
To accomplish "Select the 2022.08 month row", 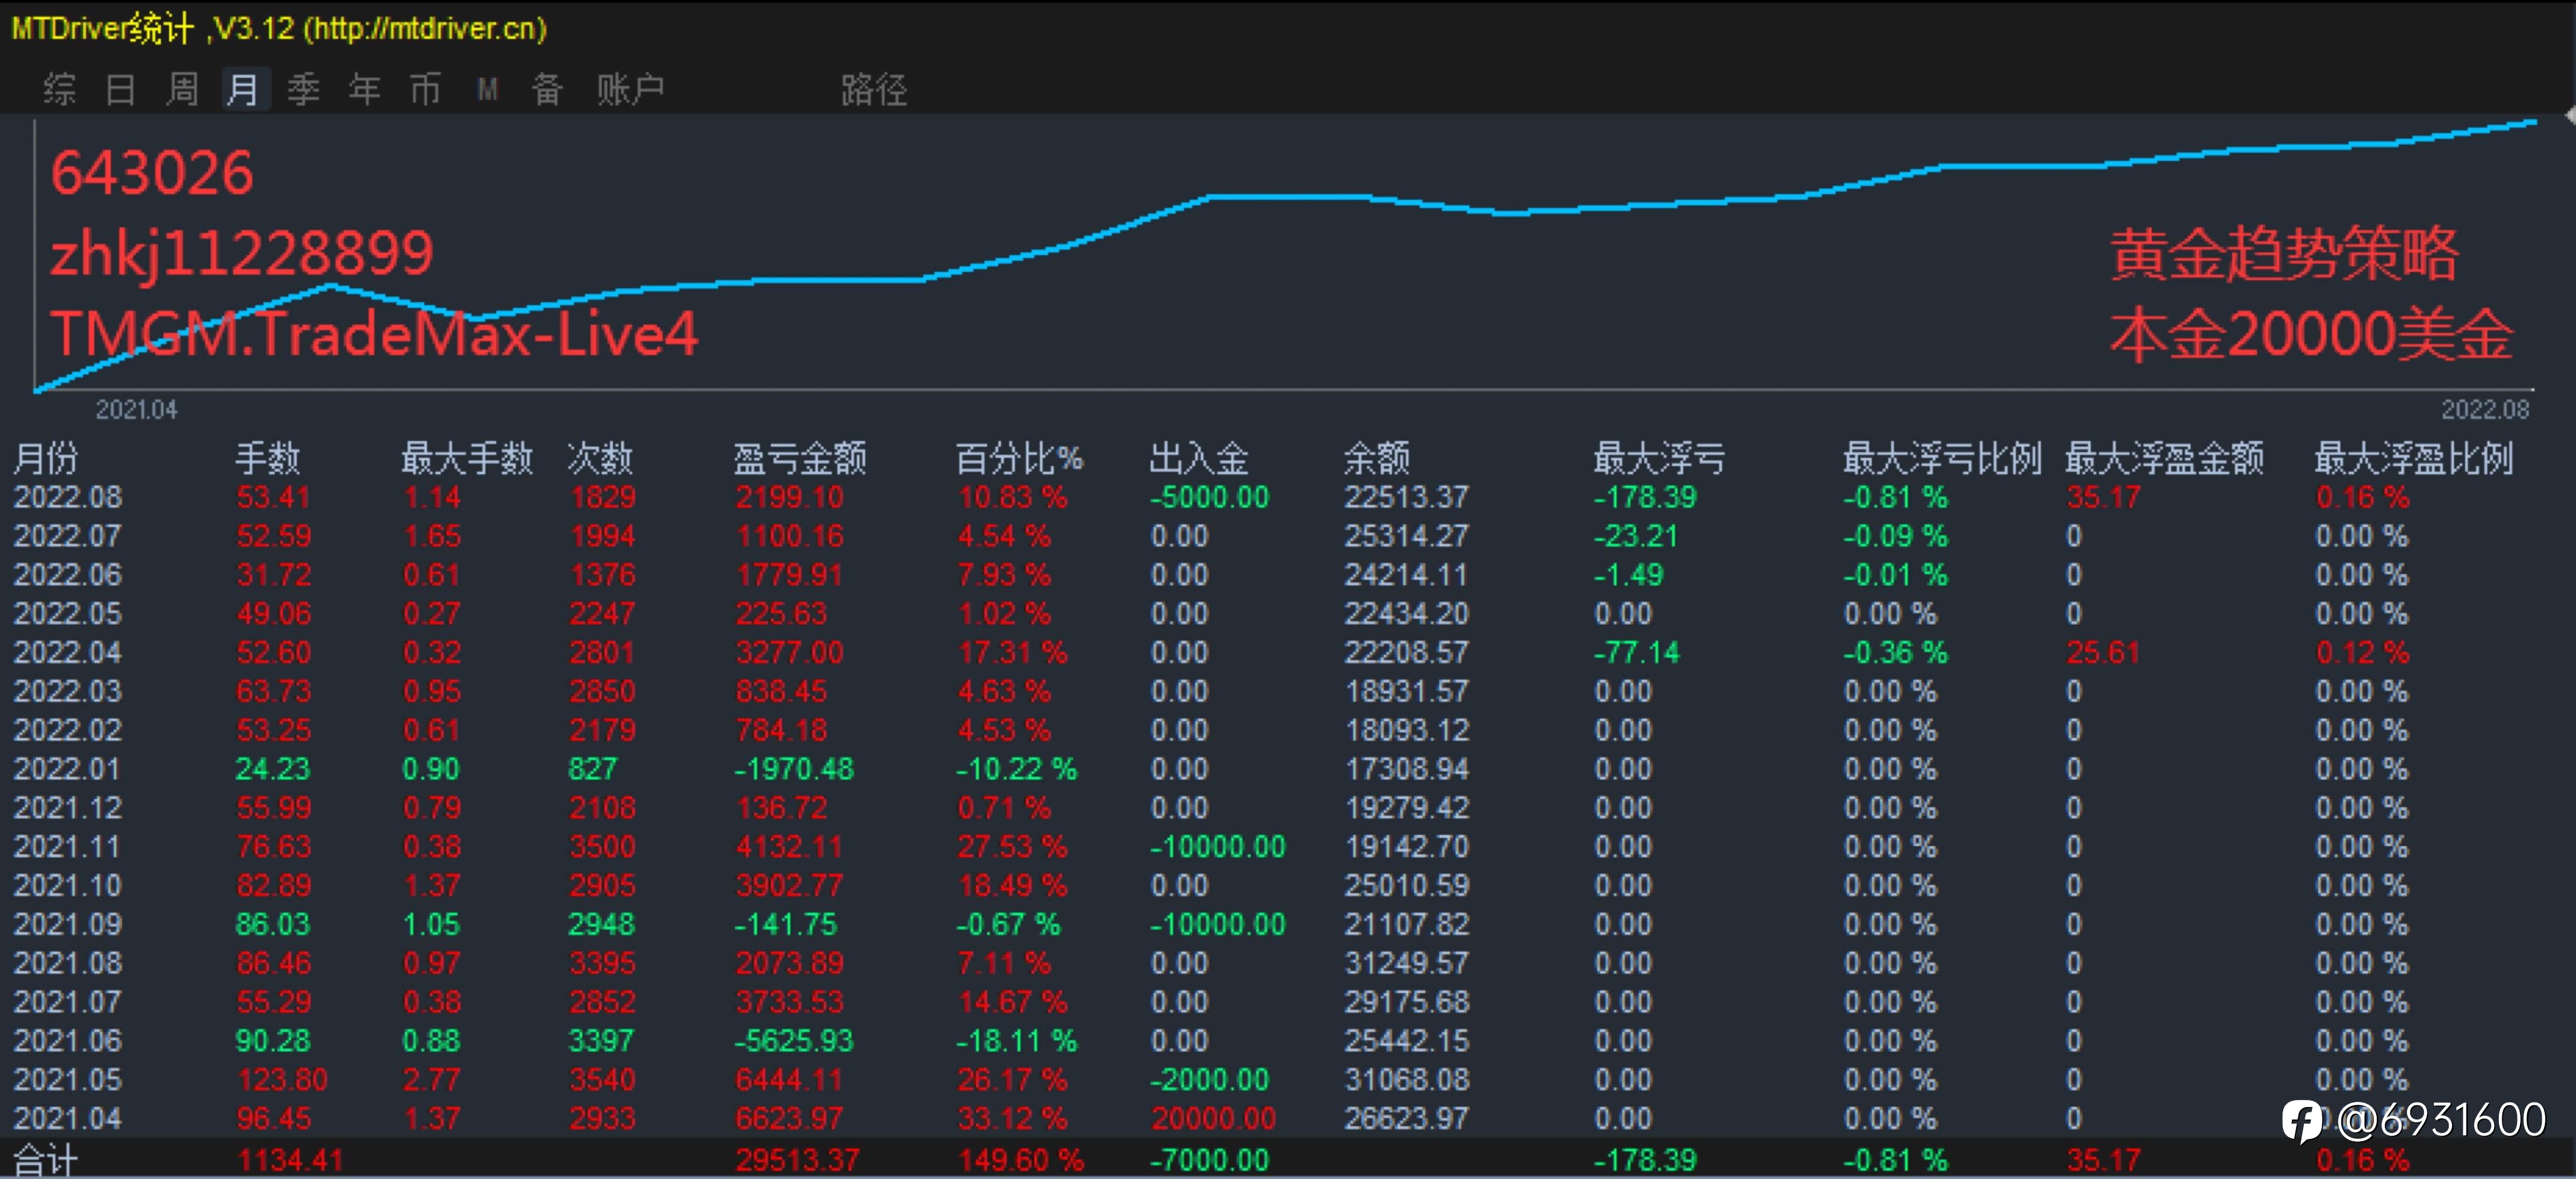I will click(1288, 497).
